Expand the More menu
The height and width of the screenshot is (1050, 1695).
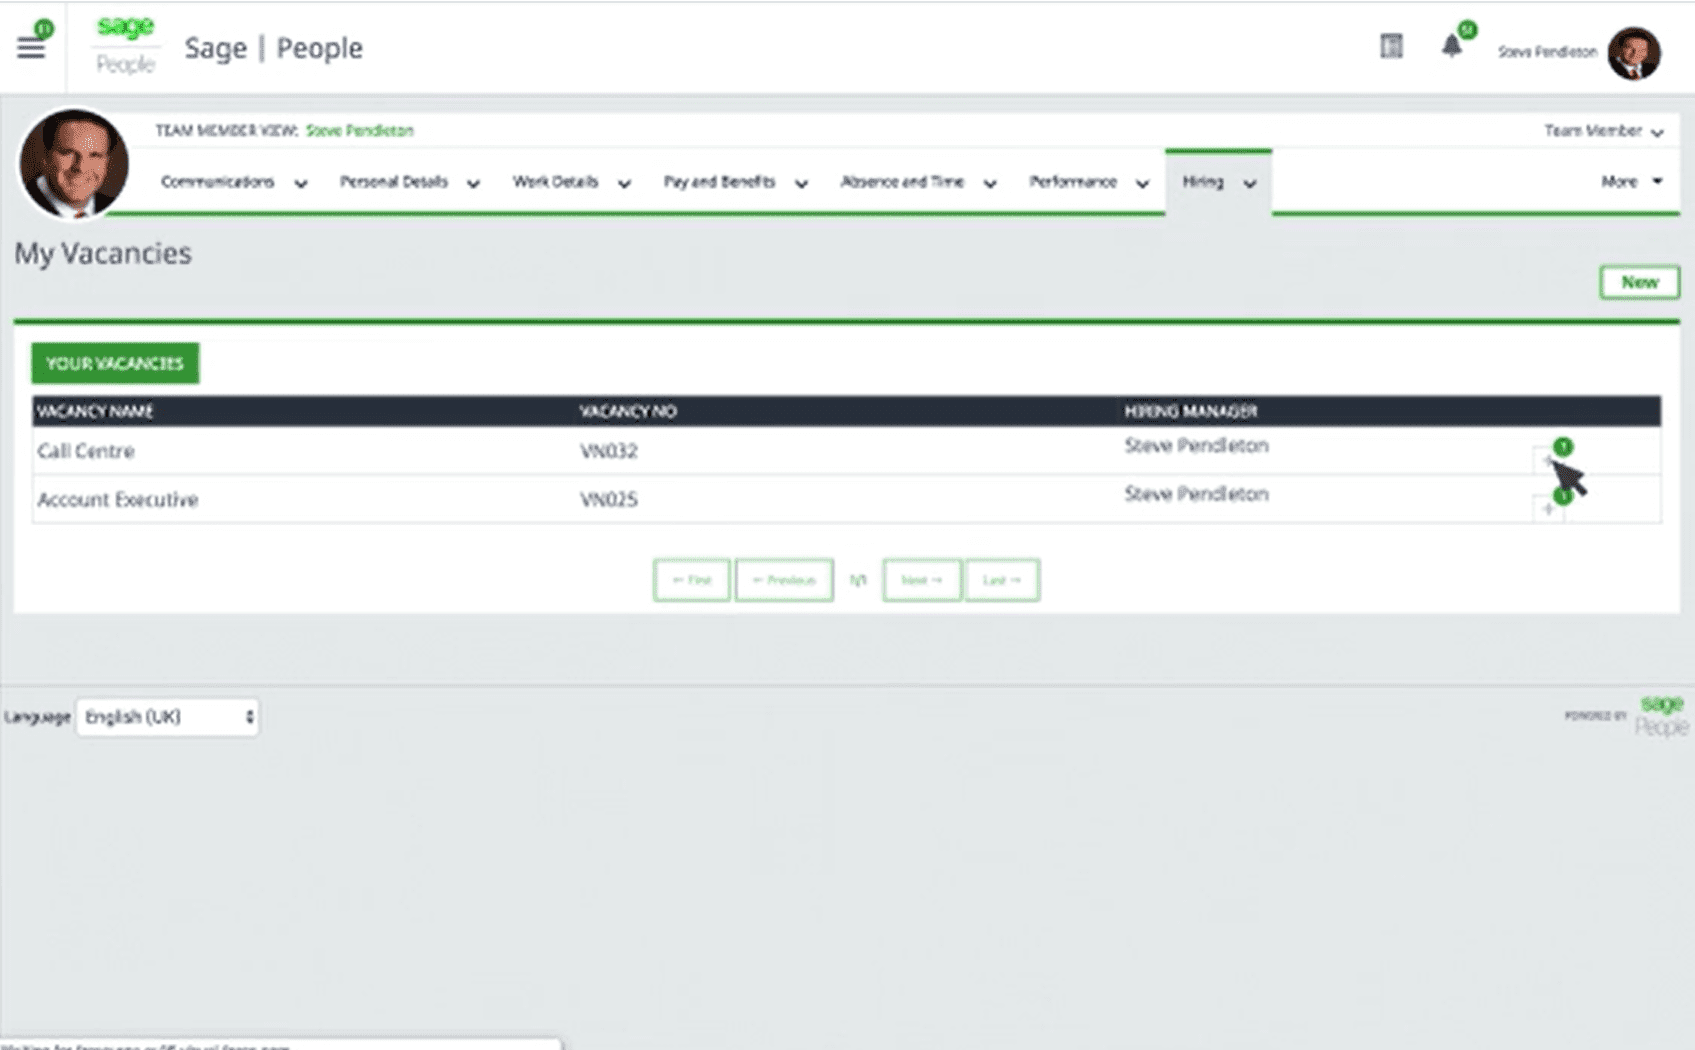tap(1630, 182)
